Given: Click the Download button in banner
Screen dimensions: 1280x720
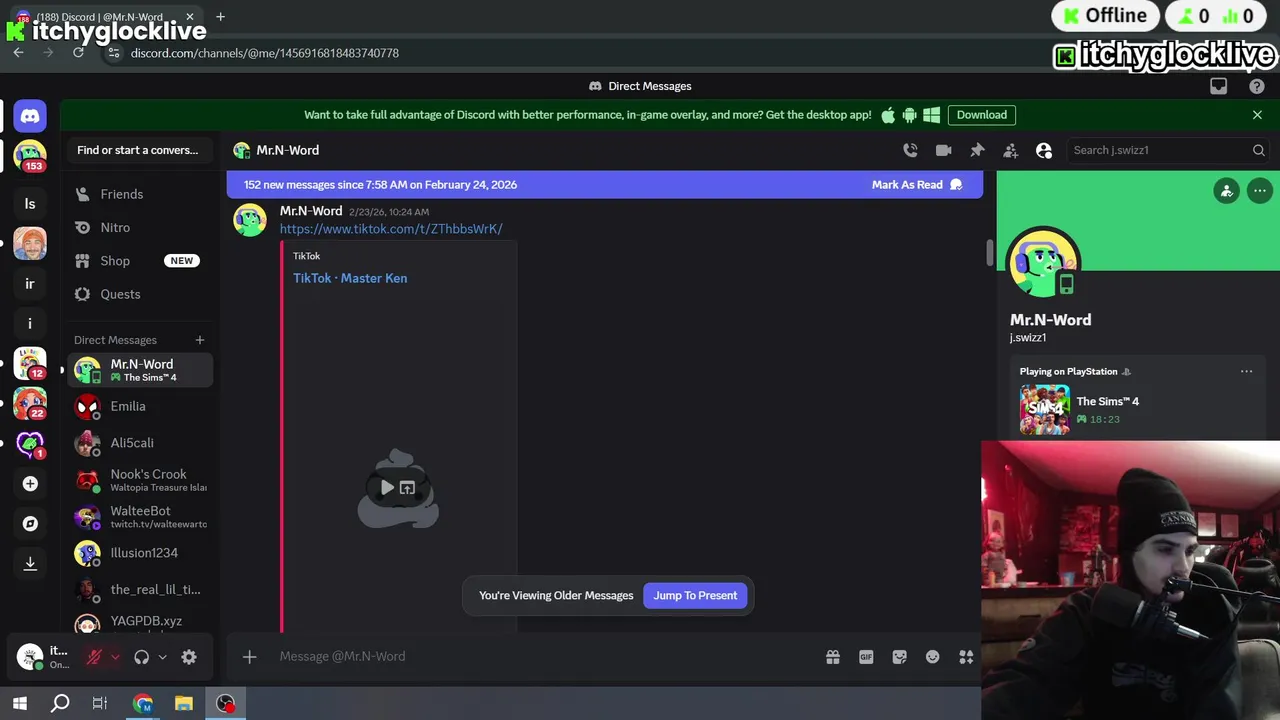Looking at the screenshot, I should click(981, 115).
